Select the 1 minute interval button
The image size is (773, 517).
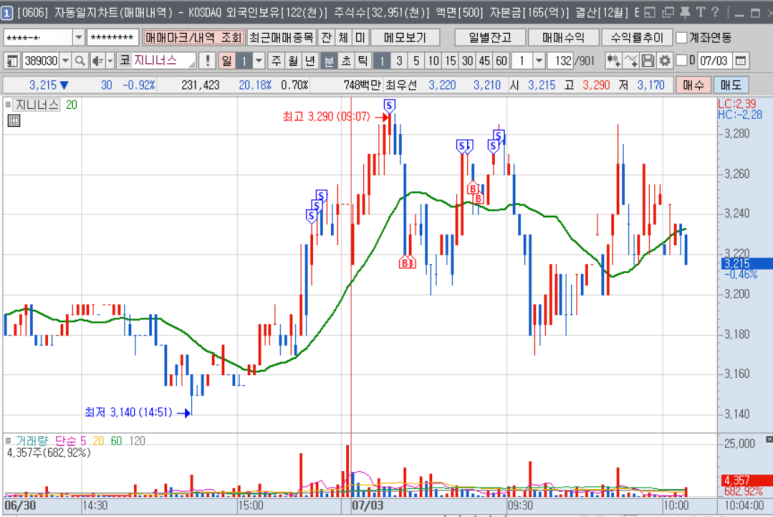[x=382, y=61]
